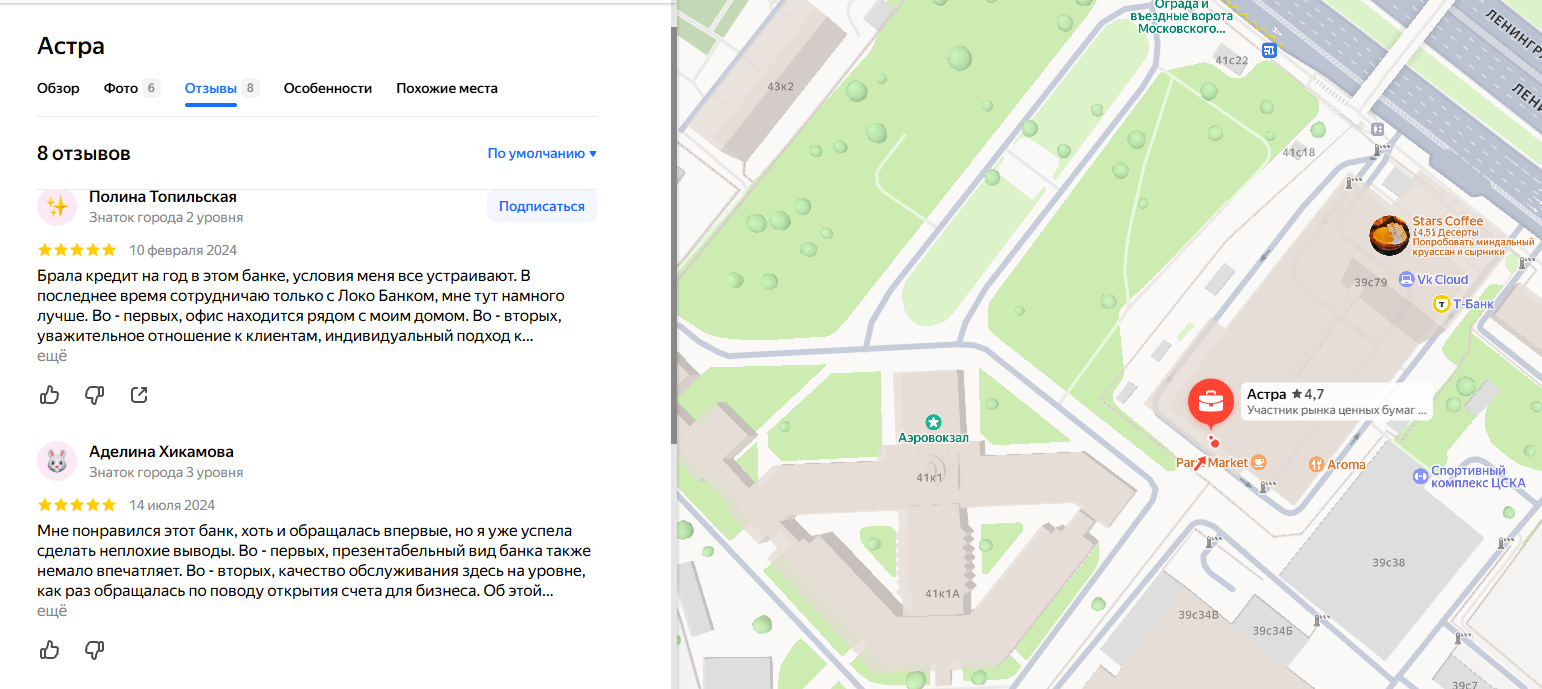The image size is (1542, 689).
Task: Open Полина Топильская's profile name
Action: 163,197
